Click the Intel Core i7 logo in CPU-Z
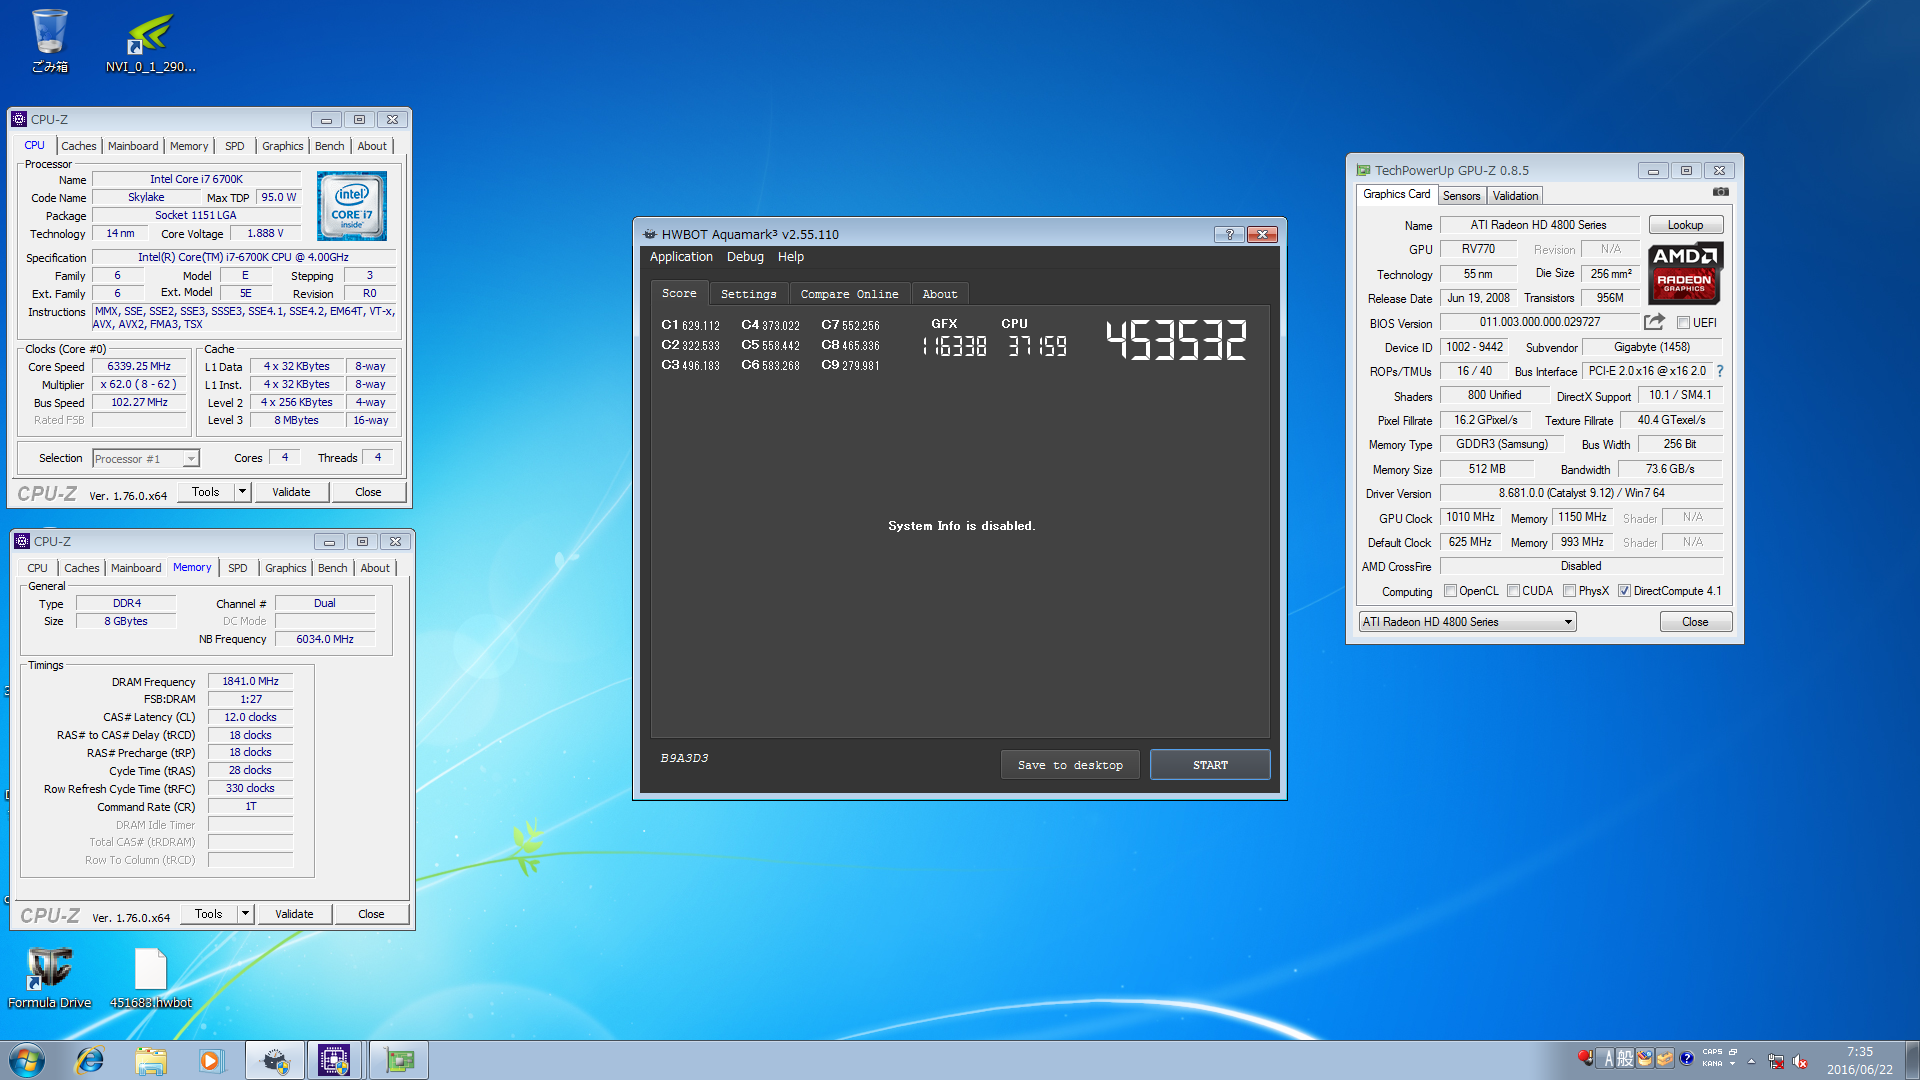Screen dimensions: 1920x1080 [x=351, y=206]
